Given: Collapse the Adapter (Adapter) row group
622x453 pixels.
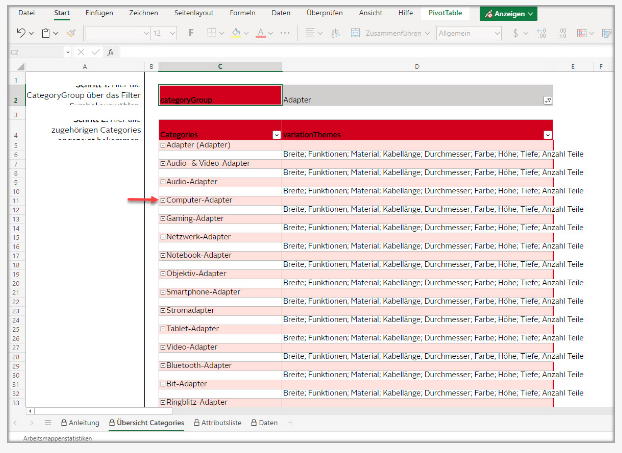Looking at the screenshot, I should pos(163,146).
